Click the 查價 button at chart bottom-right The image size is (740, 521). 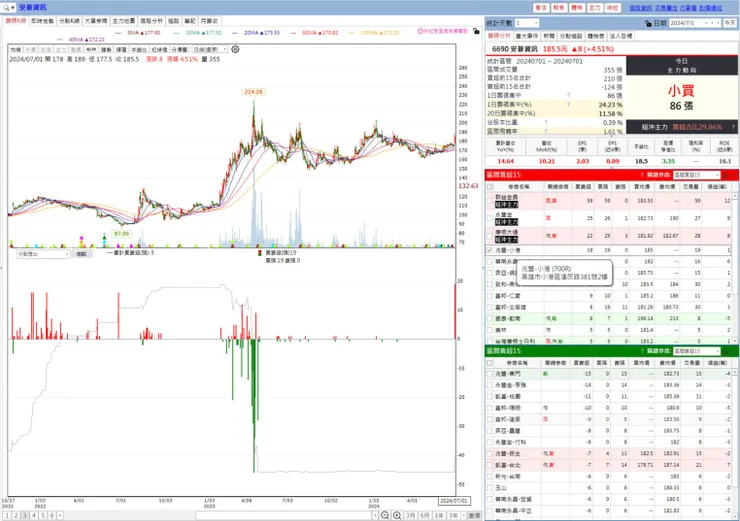point(475,515)
